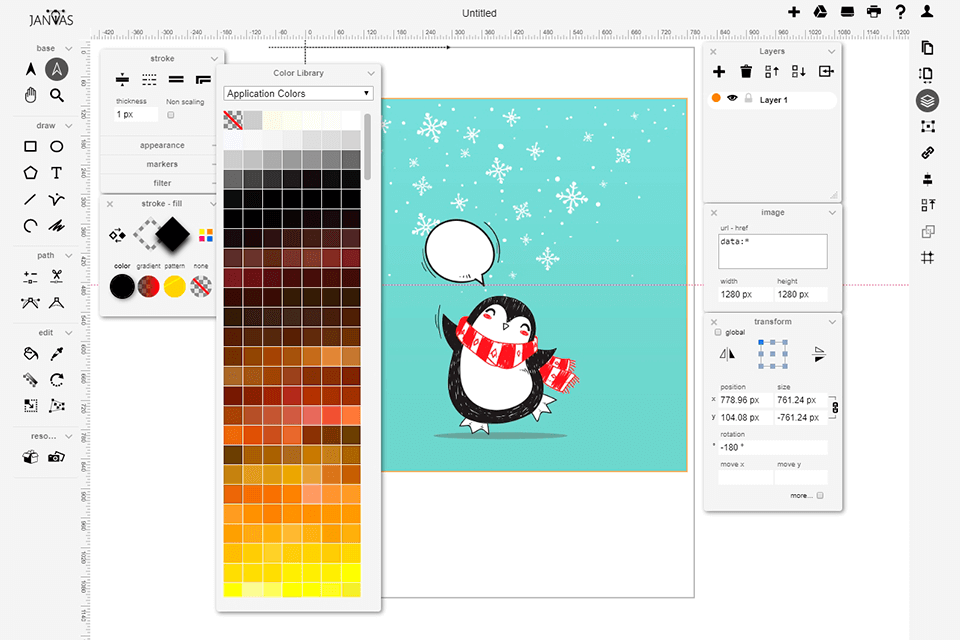
Task: Toggle size aspect ratio link
Action: pos(835,408)
